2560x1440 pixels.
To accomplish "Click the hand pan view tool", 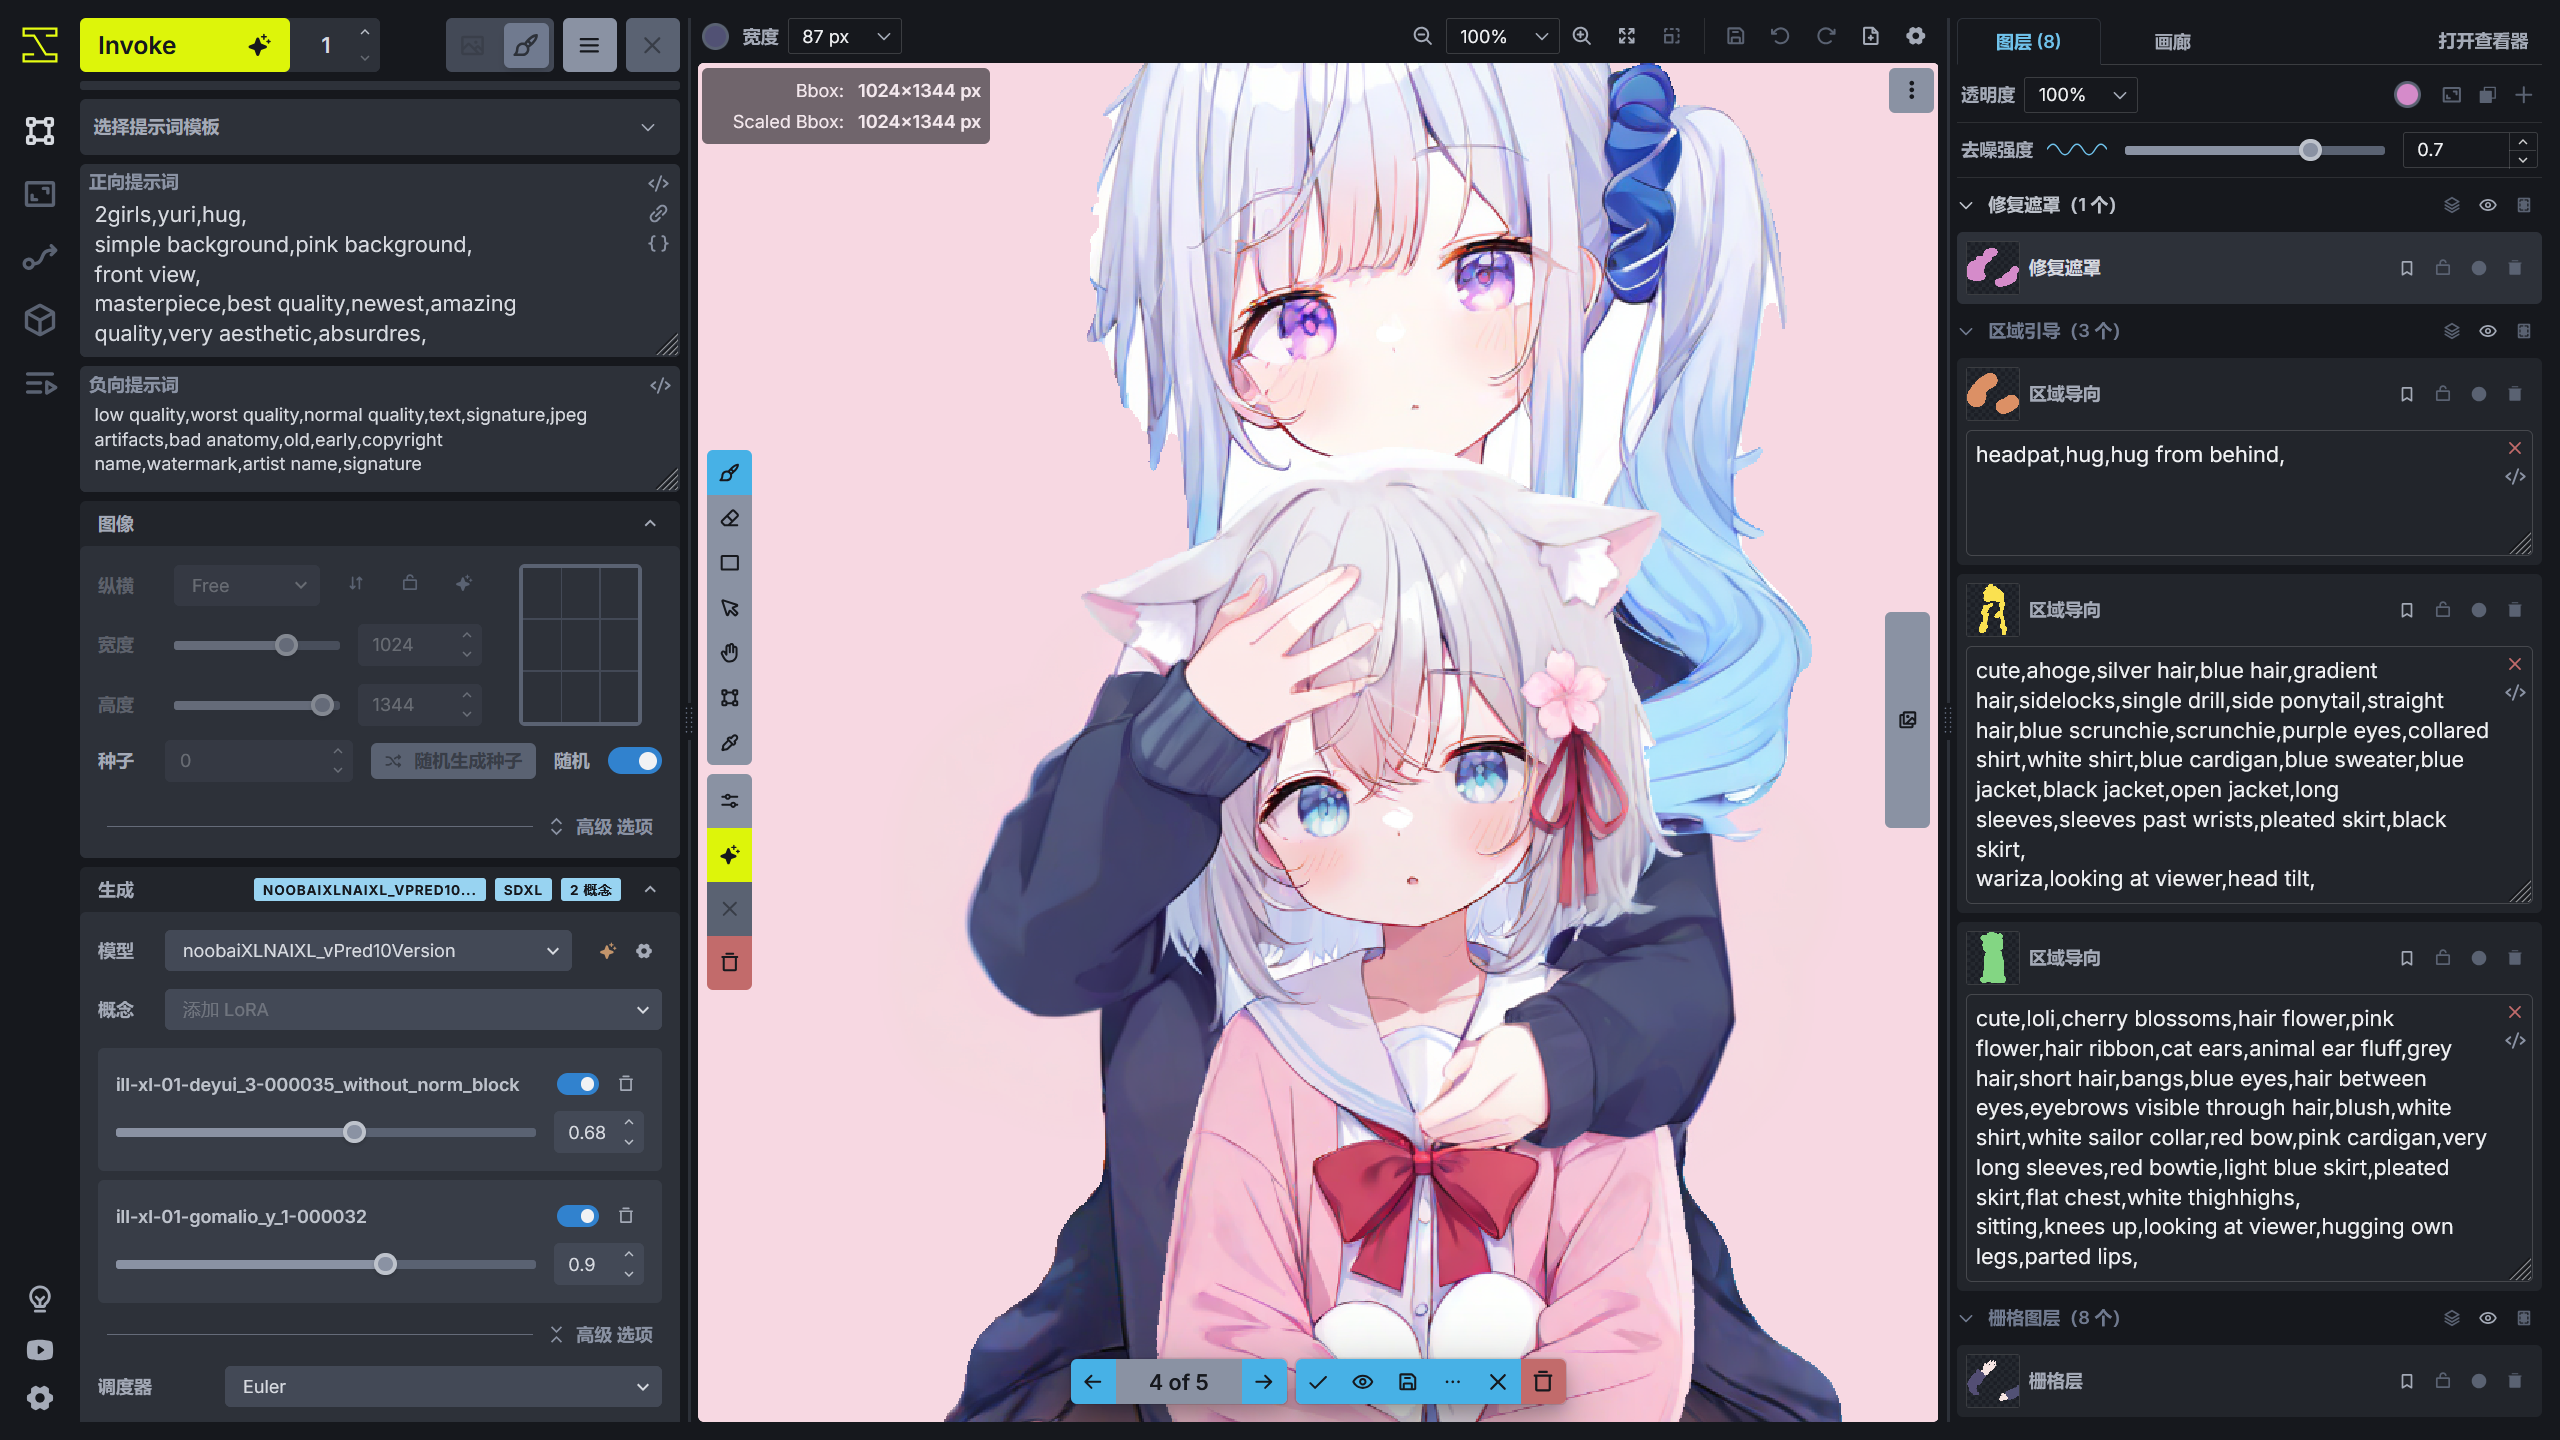I will point(729,653).
